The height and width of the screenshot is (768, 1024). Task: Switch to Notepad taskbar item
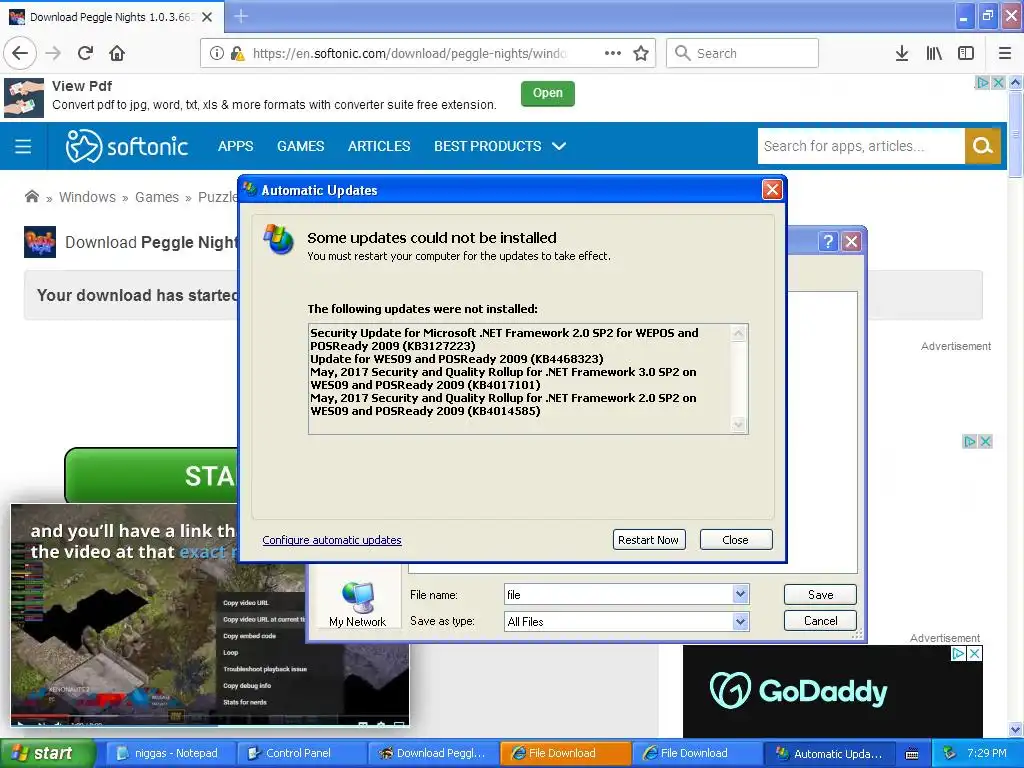tap(169, 754)
